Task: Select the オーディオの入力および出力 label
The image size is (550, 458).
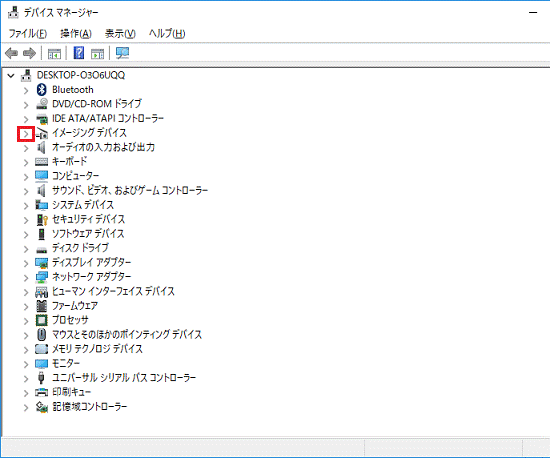Action: click(x=103, y=147)
